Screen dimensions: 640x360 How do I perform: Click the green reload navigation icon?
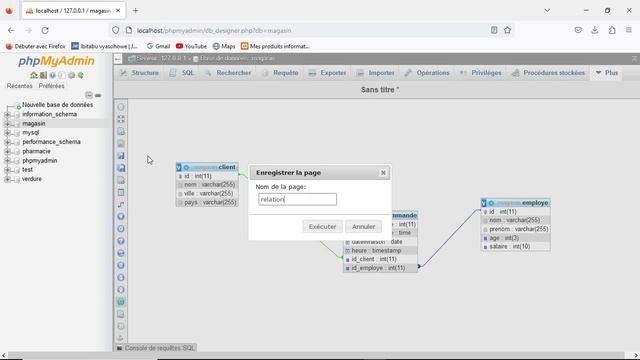81,75
